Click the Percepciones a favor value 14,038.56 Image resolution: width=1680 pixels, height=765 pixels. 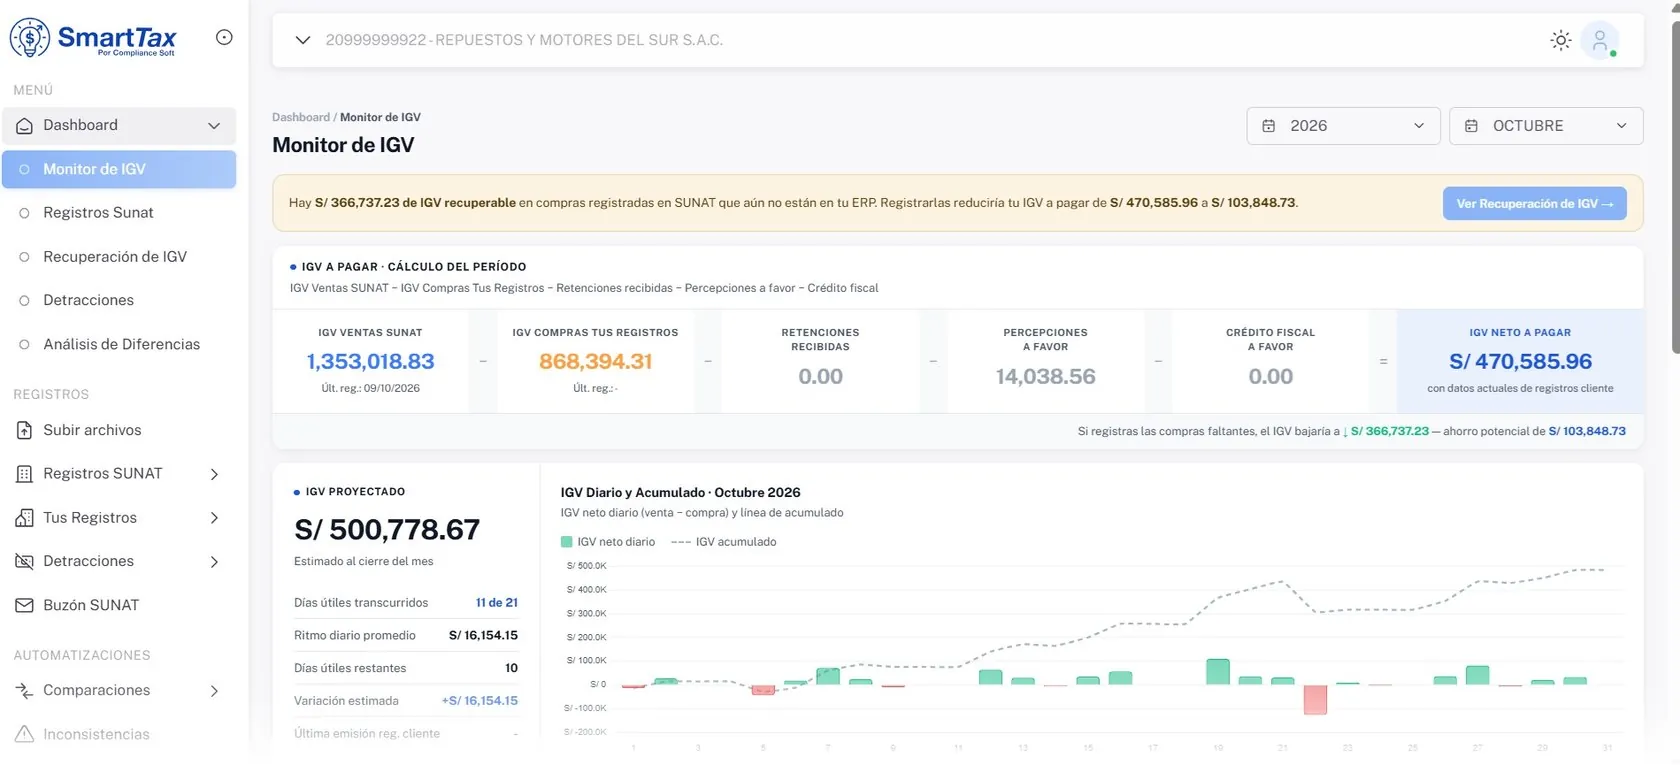(x=1045, y=377)
